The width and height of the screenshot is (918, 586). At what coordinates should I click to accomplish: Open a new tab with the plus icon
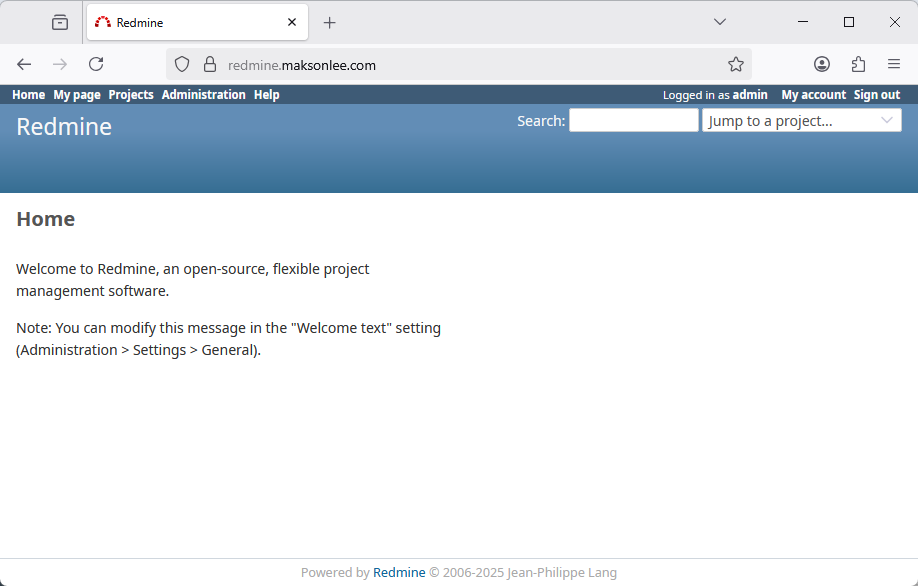[330, 23]
